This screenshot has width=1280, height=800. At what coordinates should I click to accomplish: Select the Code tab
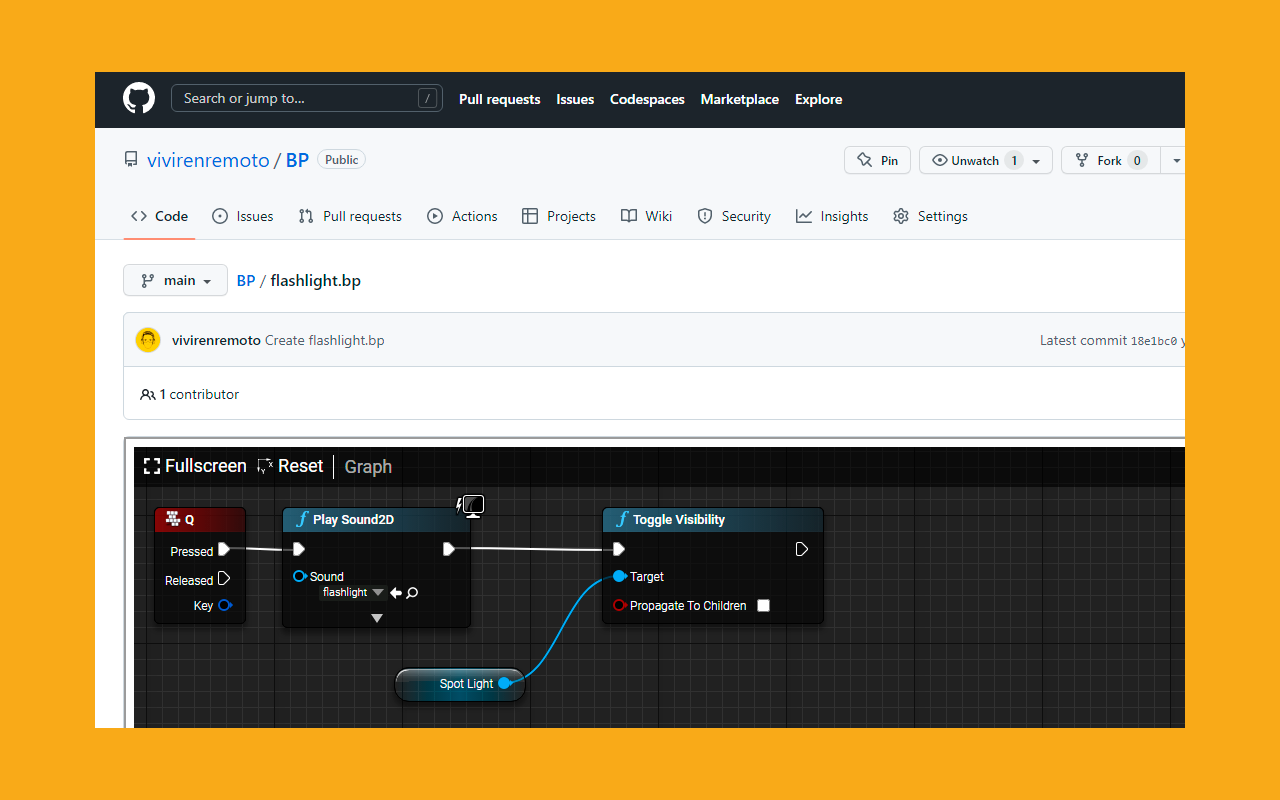pos(159,216)
